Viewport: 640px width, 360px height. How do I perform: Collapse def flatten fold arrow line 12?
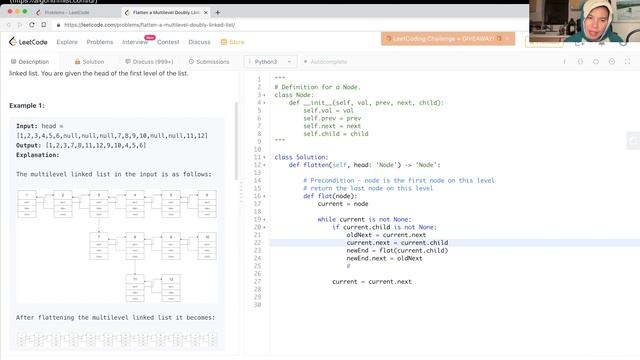[x=264, y=165]
